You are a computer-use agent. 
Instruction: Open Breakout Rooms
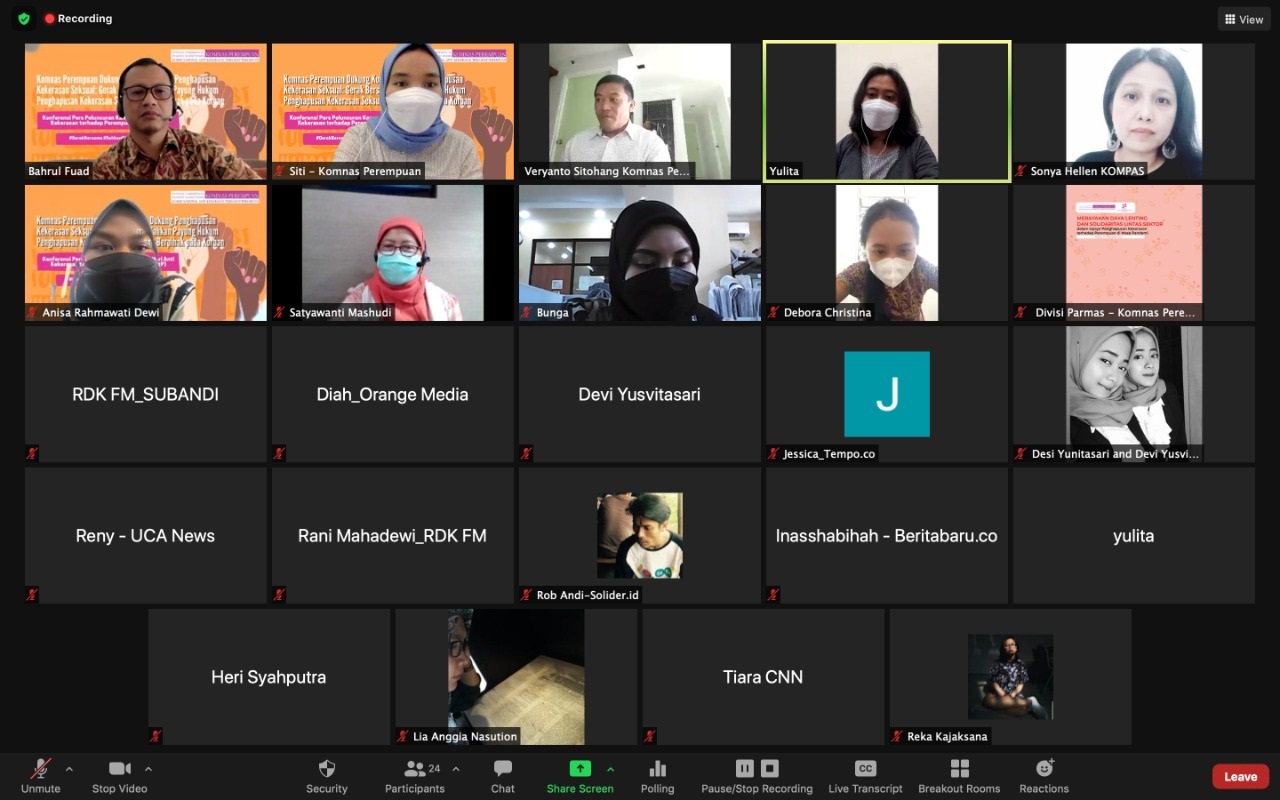pos(959,769)
